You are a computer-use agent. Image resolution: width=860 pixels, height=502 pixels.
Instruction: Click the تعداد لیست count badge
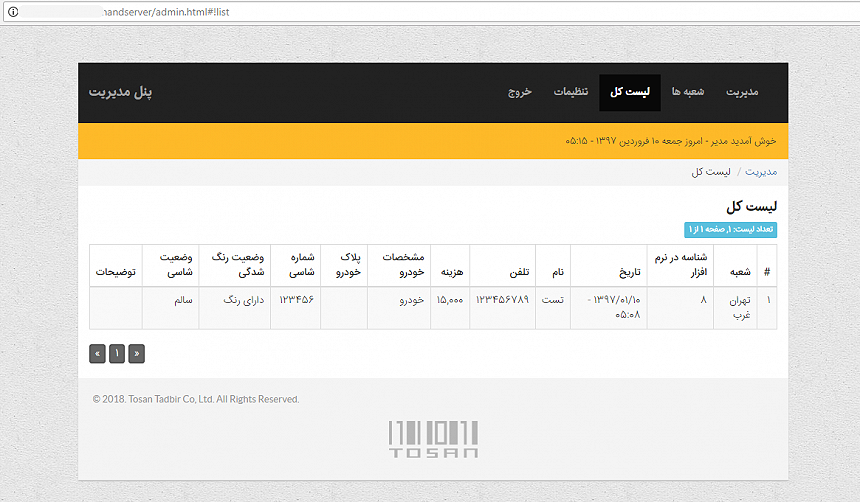coord(731,229)
